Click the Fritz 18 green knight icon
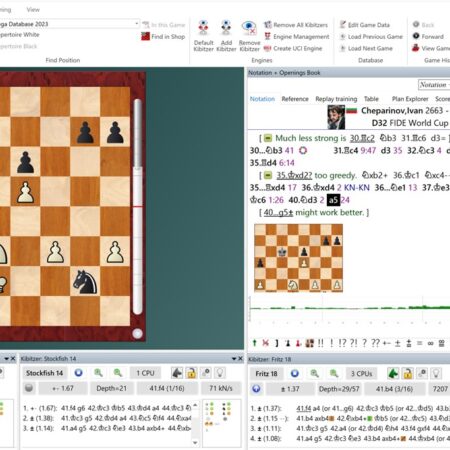 (x=393, y=373)
